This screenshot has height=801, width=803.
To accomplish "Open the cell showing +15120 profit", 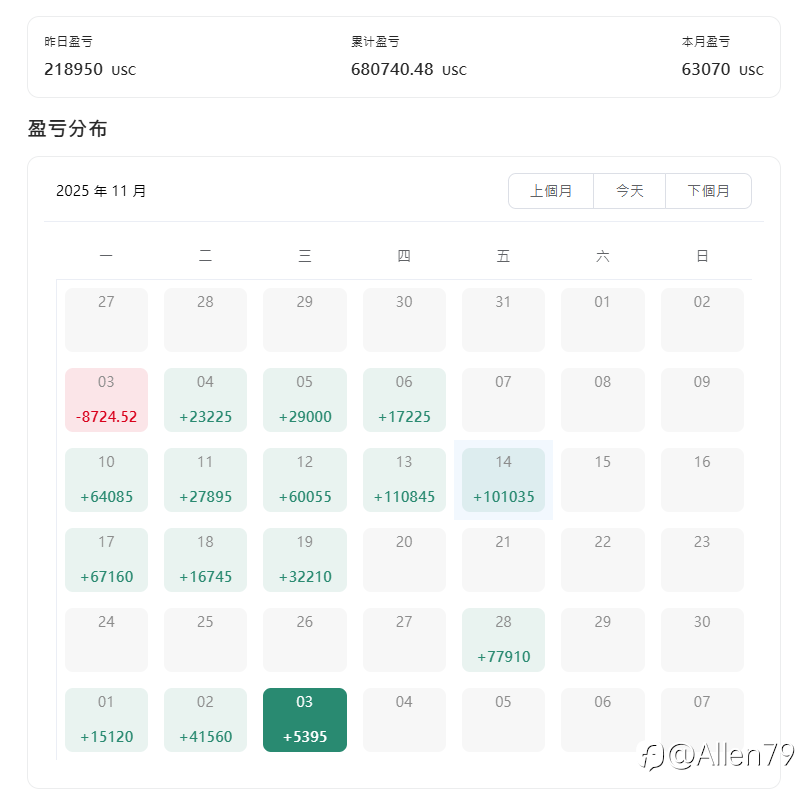I will click(x=106, y=720).
